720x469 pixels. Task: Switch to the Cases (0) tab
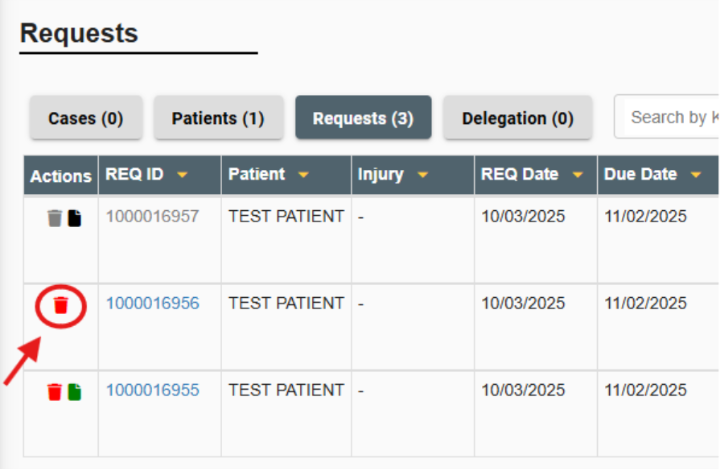86,118
